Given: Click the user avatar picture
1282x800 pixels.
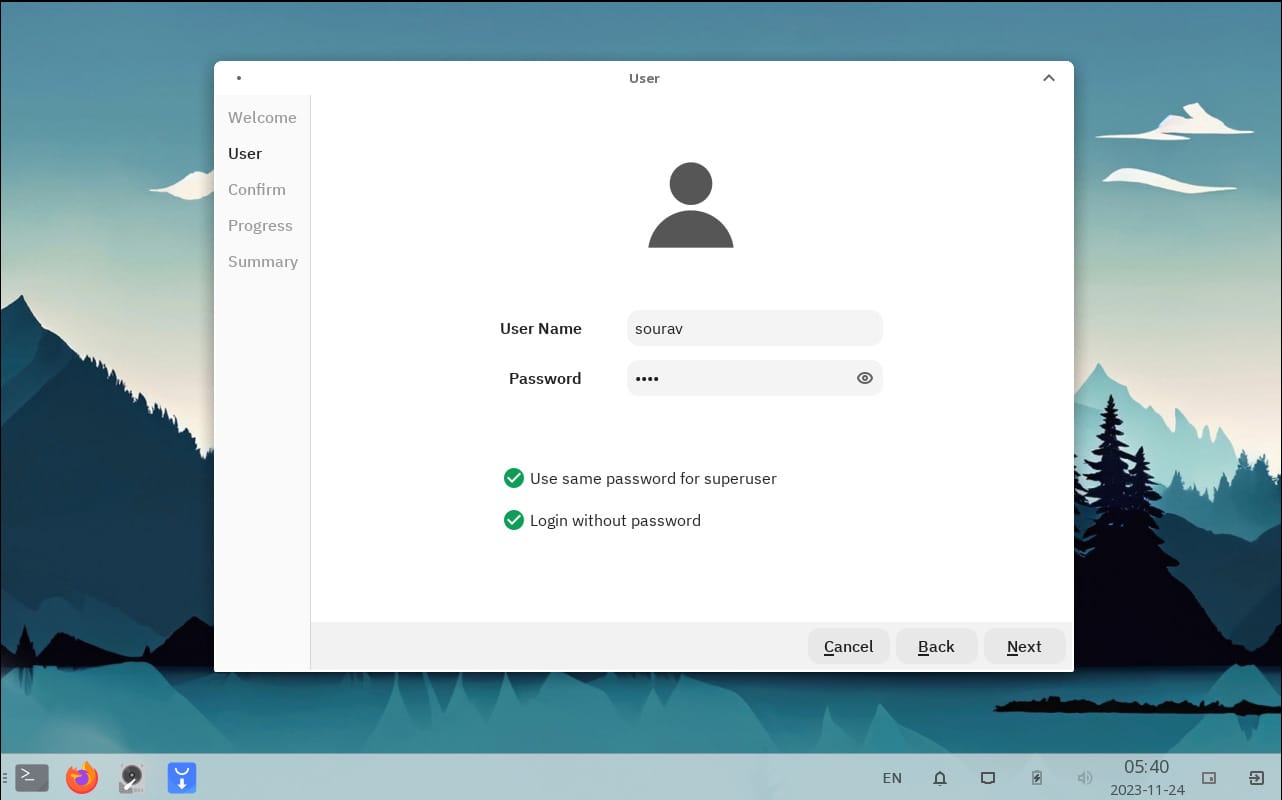Looking at the screenshot, I should tap(691, 206).
